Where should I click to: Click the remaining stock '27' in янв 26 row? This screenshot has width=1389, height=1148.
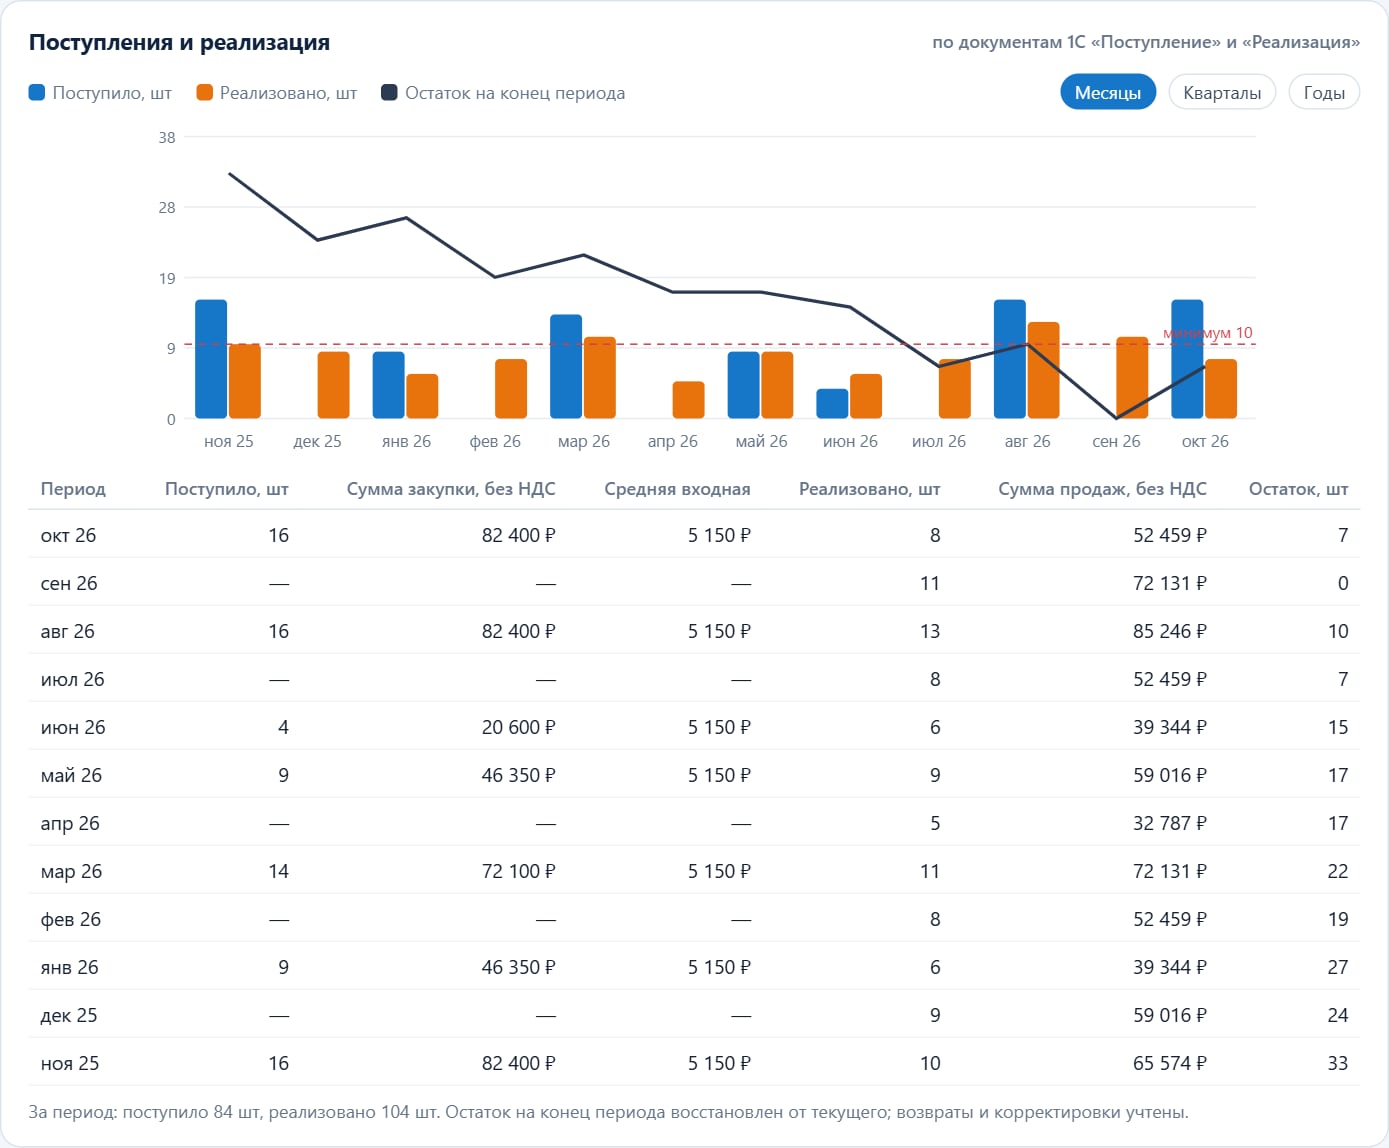point(1338,967)
